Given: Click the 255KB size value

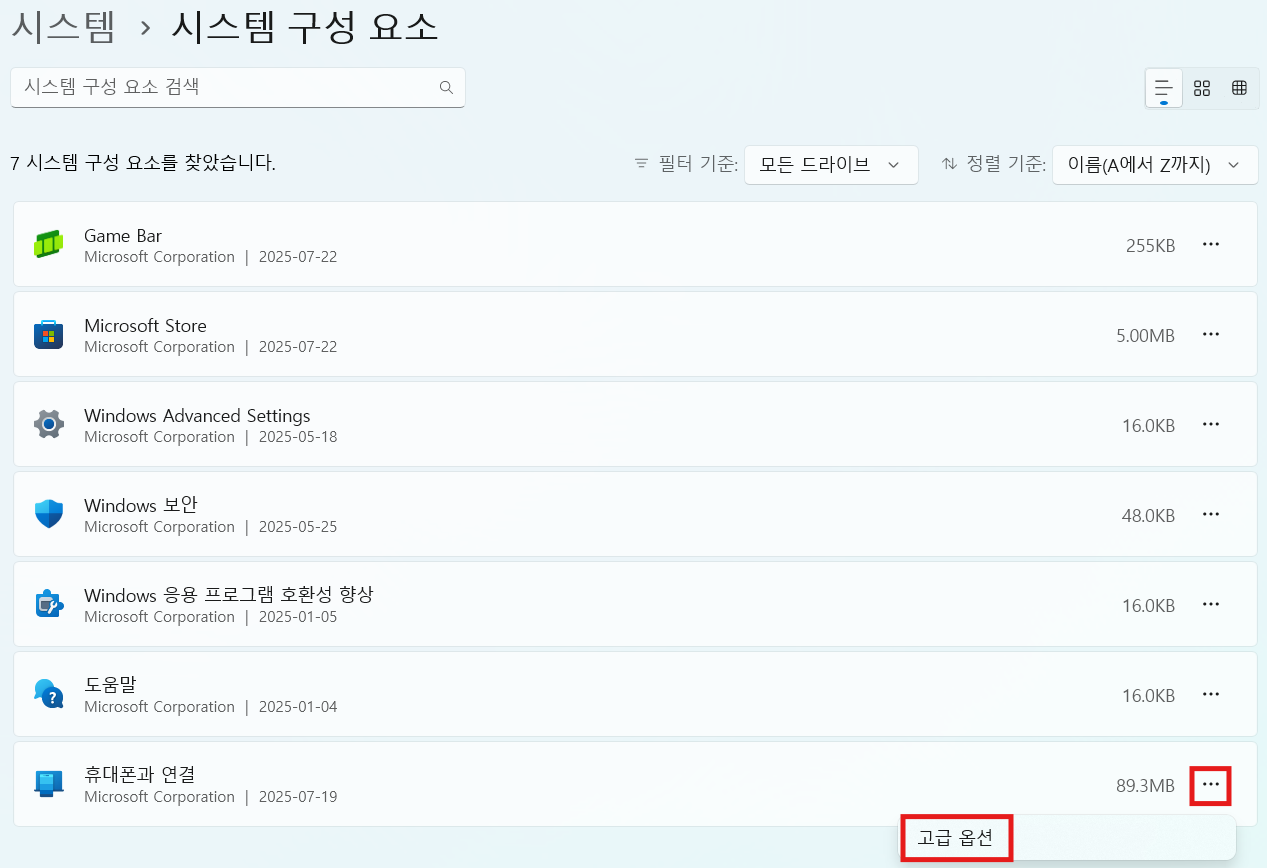Looking at the screenshot, I should (1150, 245).
